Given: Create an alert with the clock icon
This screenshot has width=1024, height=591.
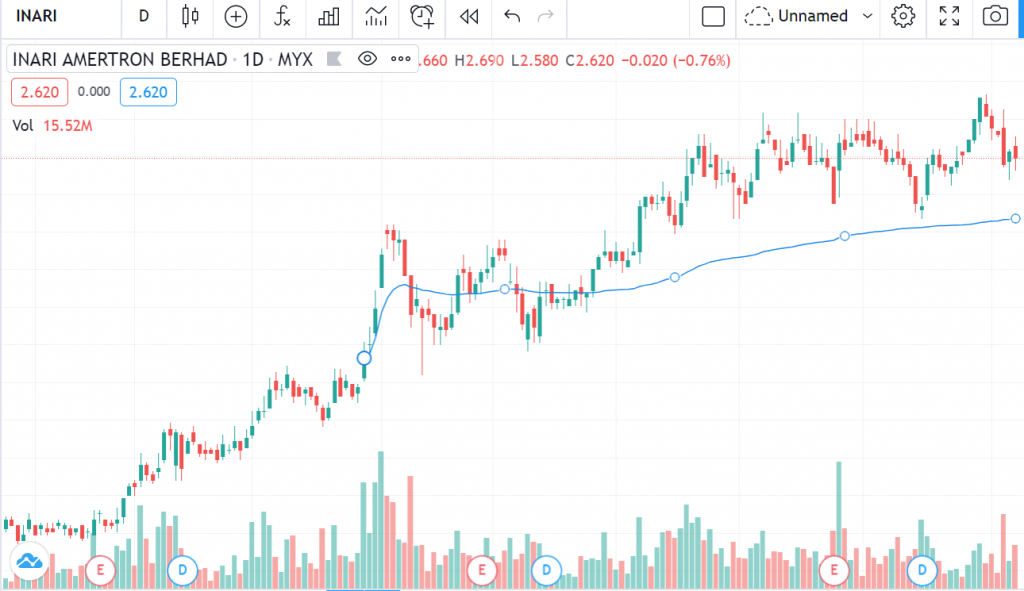Looking at the screenshot, I should 420,18.
